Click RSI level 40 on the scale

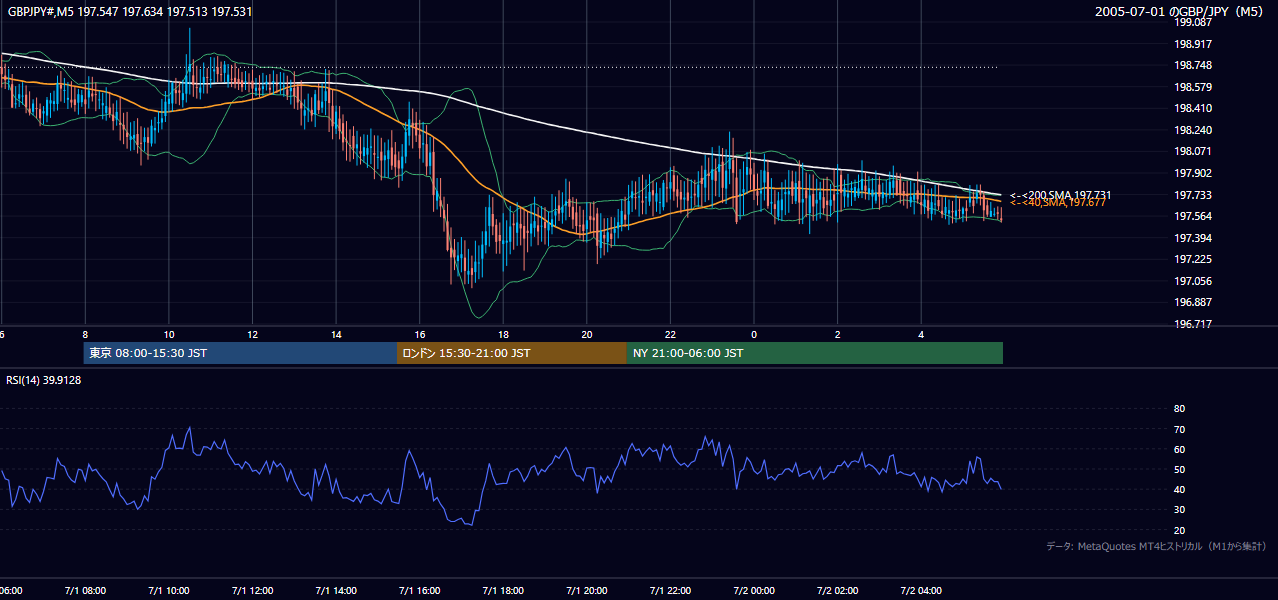1179,489
